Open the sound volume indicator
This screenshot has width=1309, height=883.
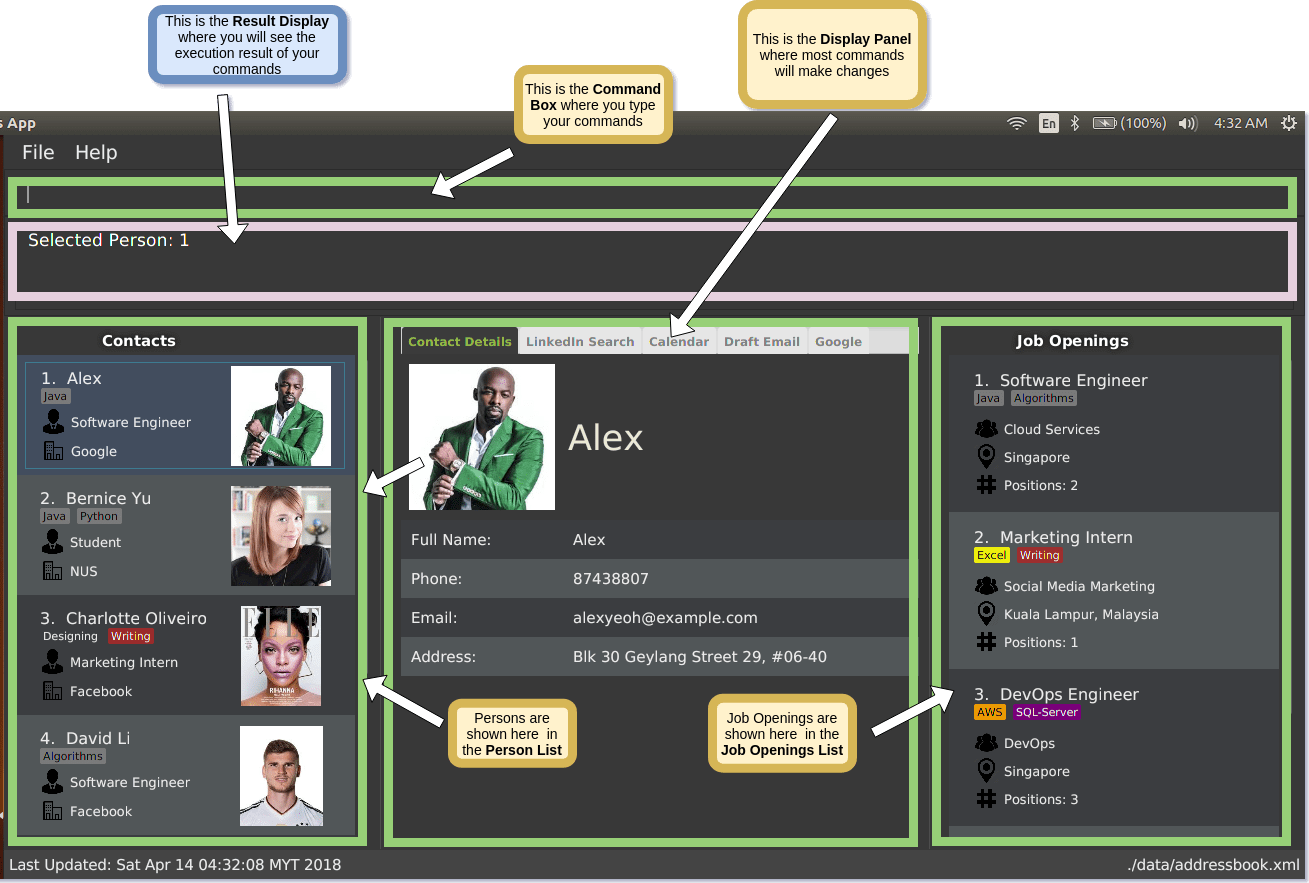(1188, 123)
